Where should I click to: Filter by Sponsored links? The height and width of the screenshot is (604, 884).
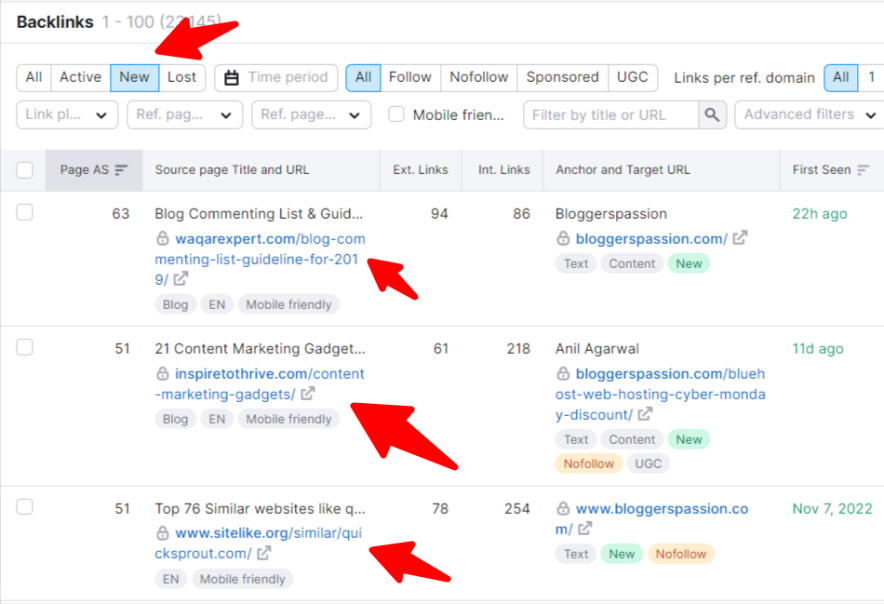[563, 77]
